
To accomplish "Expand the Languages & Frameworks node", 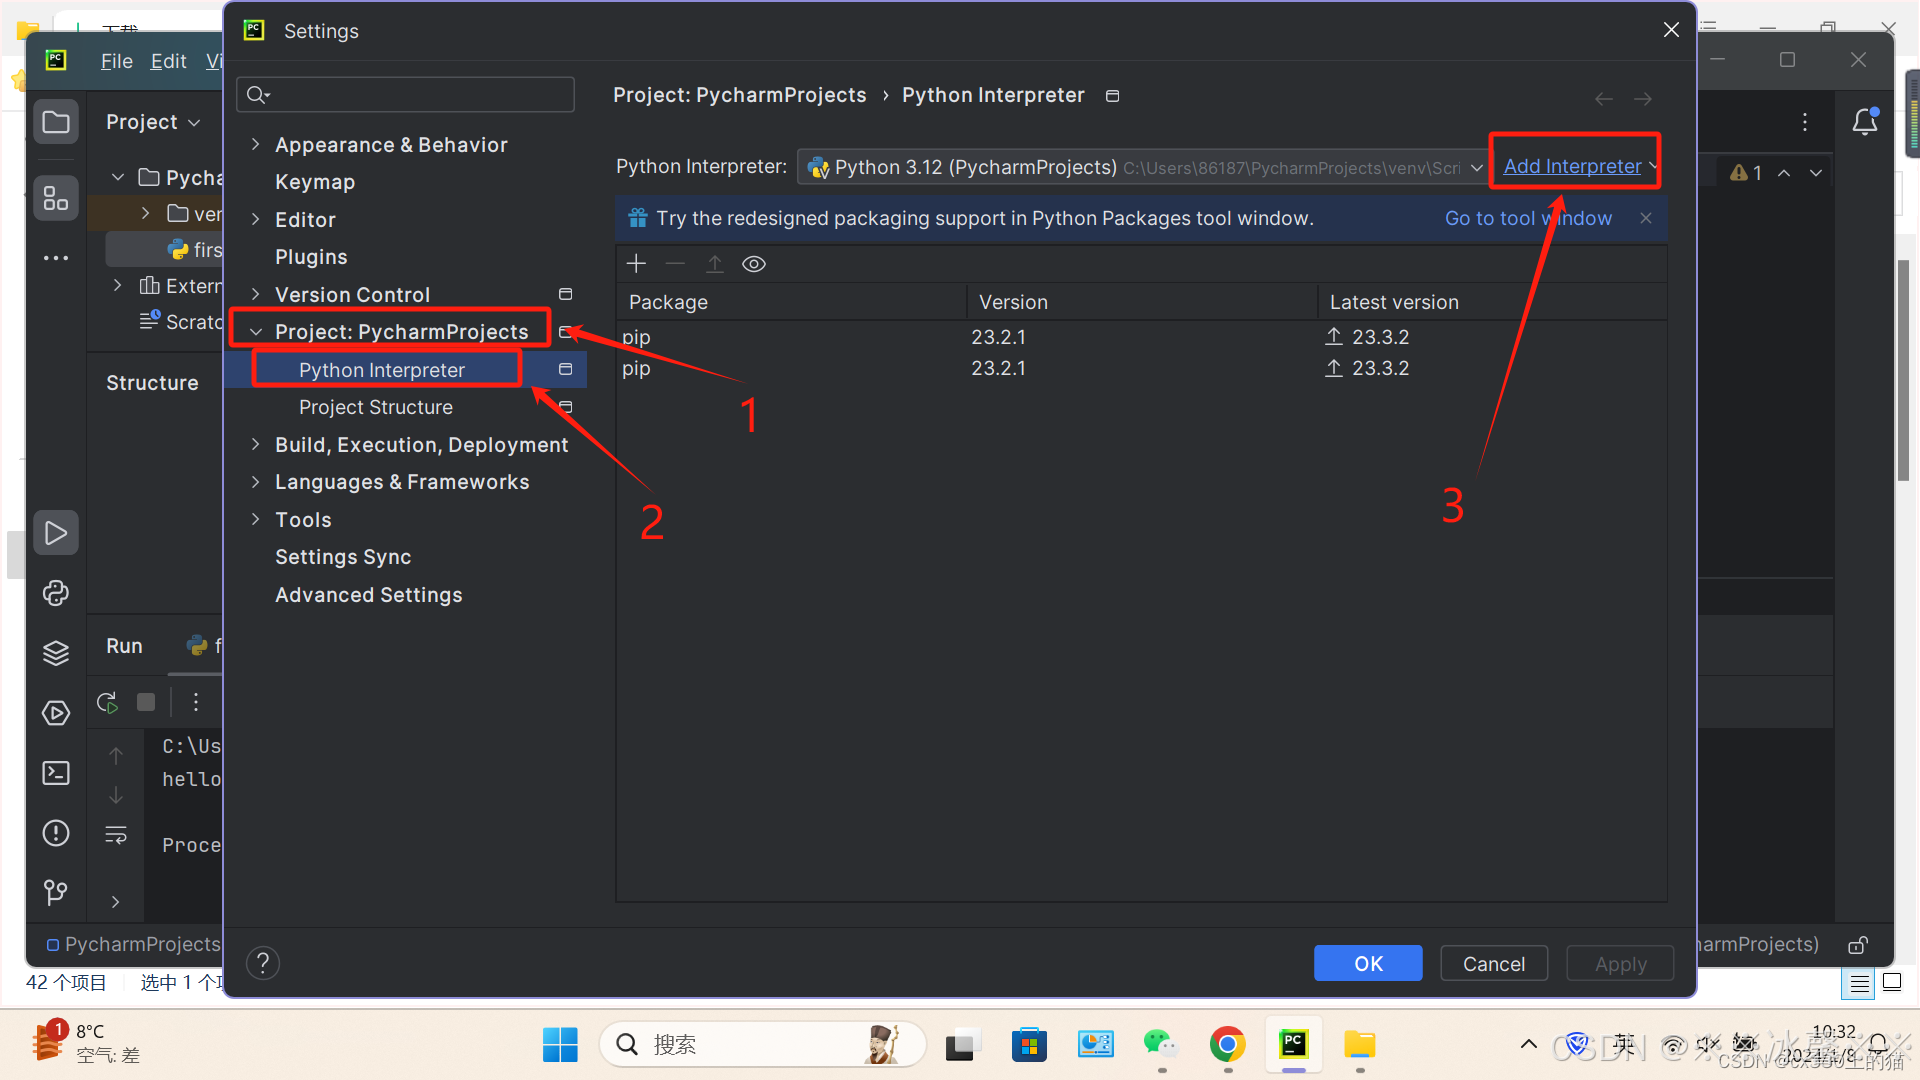I will click(256, 482).
